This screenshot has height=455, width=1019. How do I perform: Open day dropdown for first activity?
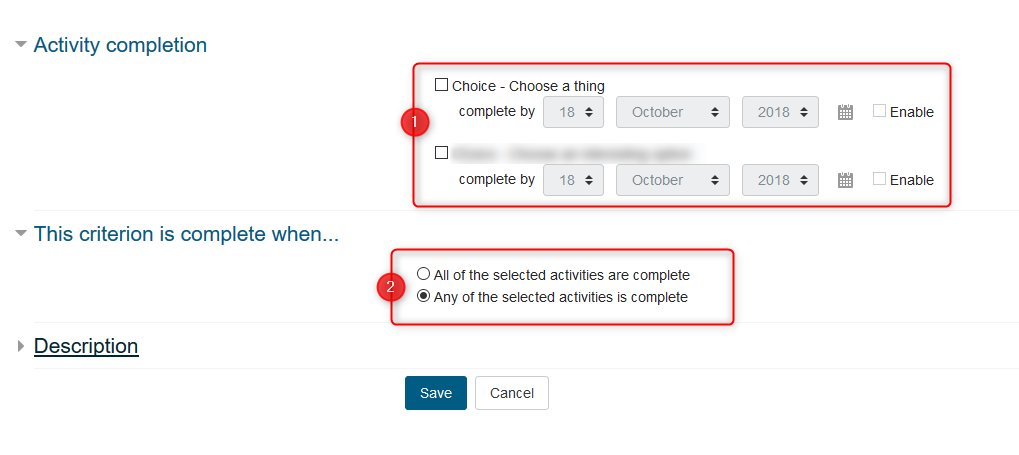(x=573, y=112)
